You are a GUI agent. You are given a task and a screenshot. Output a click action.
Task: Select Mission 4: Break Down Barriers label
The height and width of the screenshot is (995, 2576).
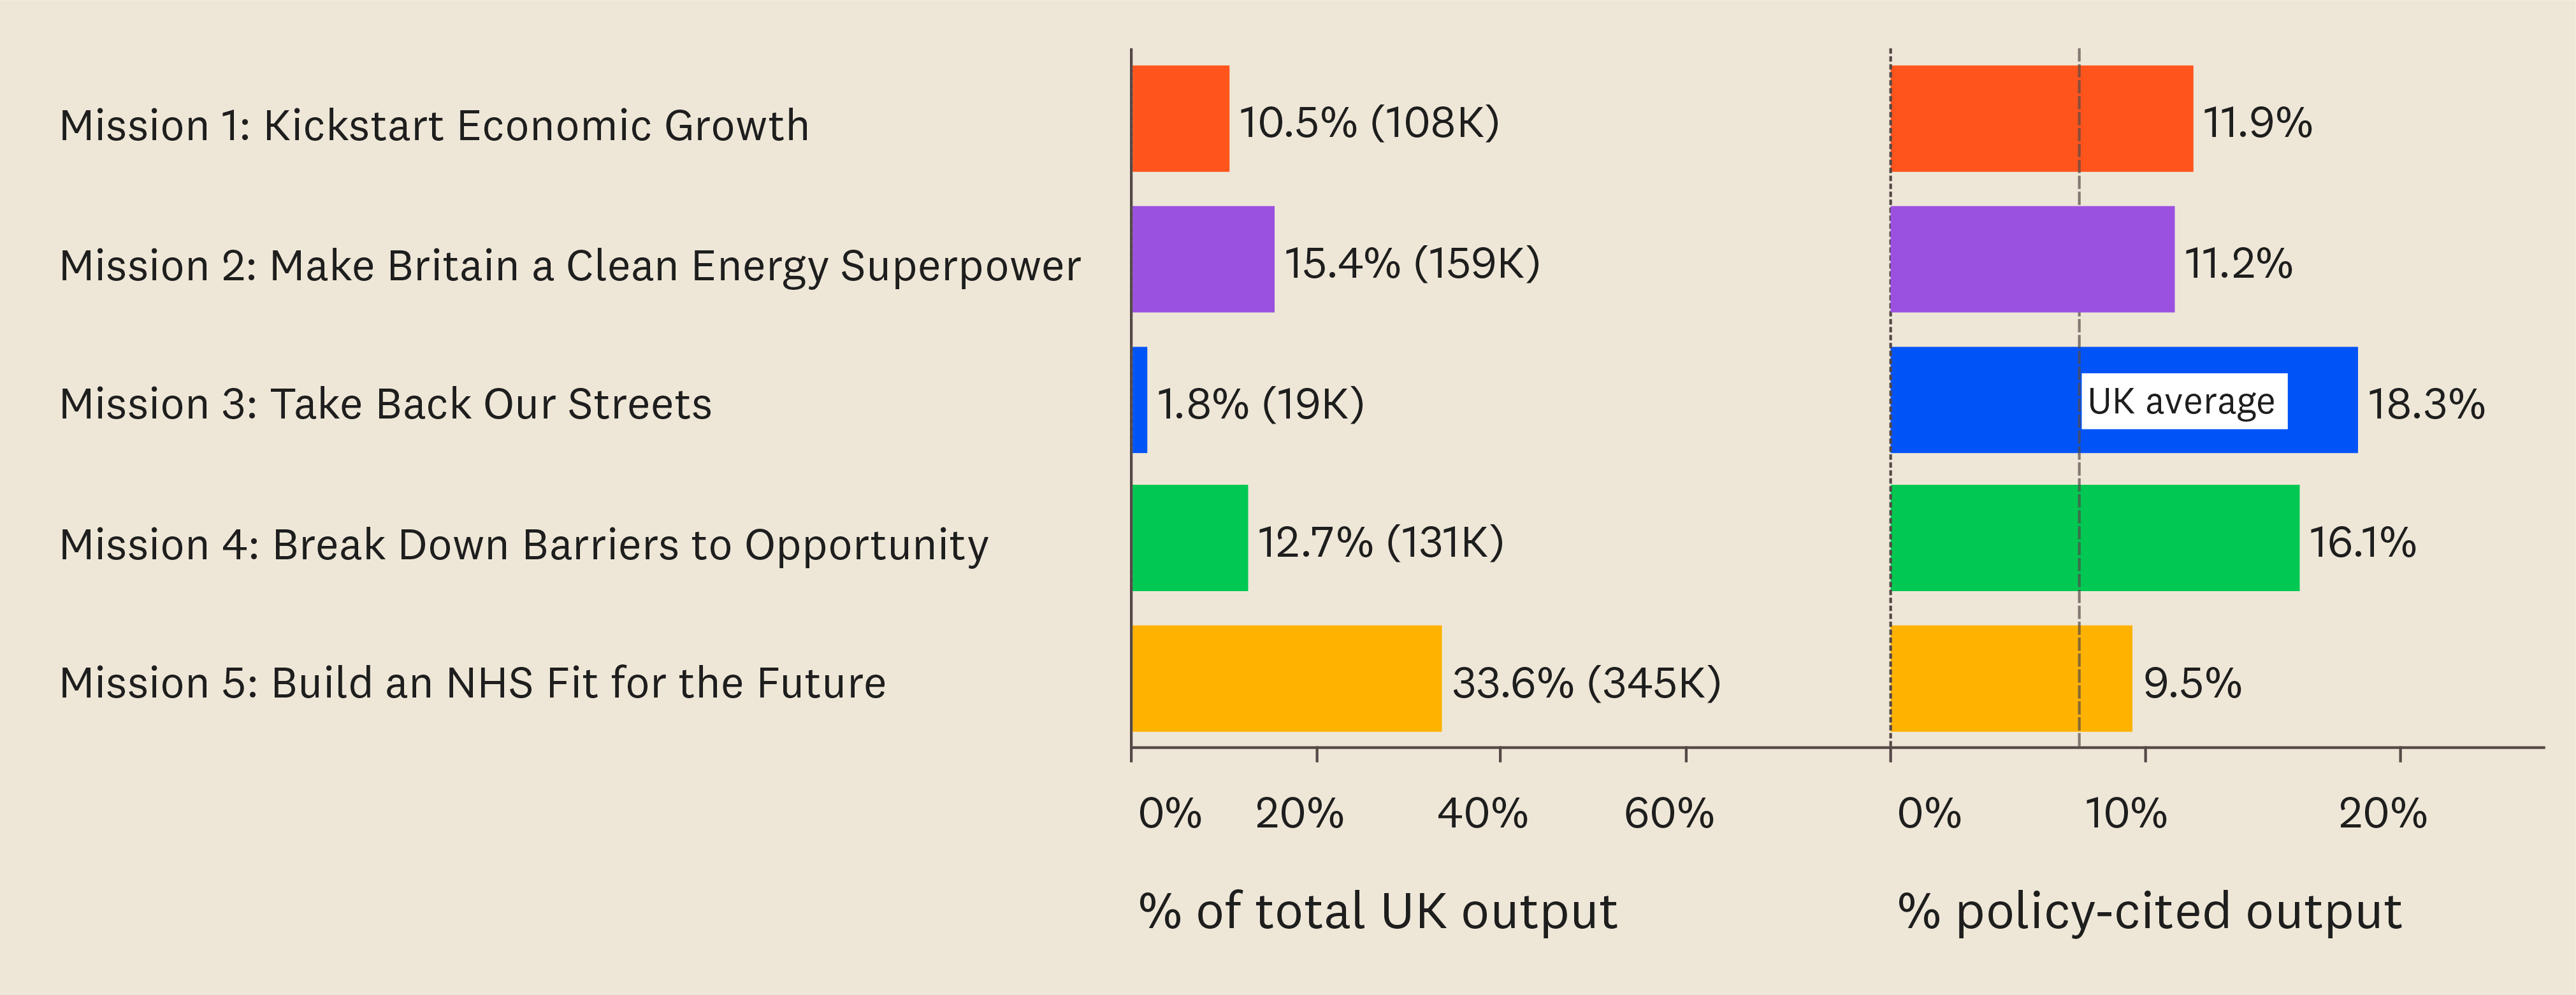(523, 545)
